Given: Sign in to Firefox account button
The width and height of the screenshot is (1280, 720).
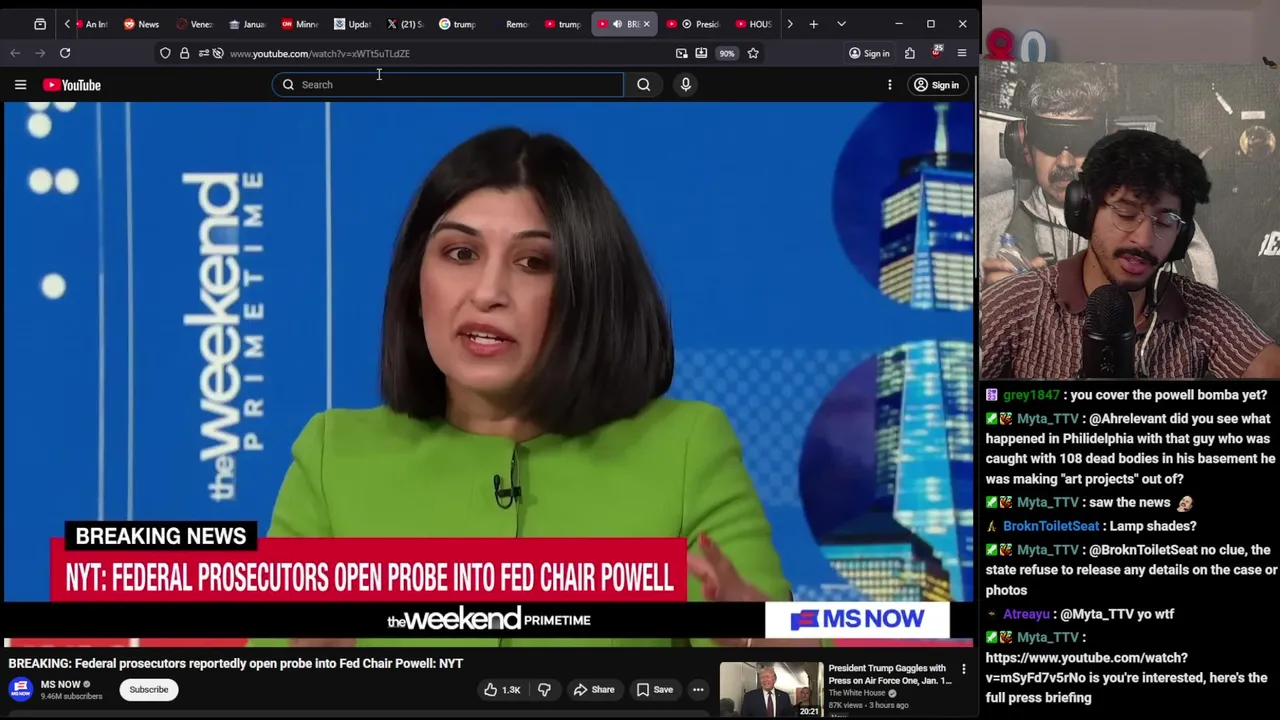Looking at the screenshot, I should [869, 53].
